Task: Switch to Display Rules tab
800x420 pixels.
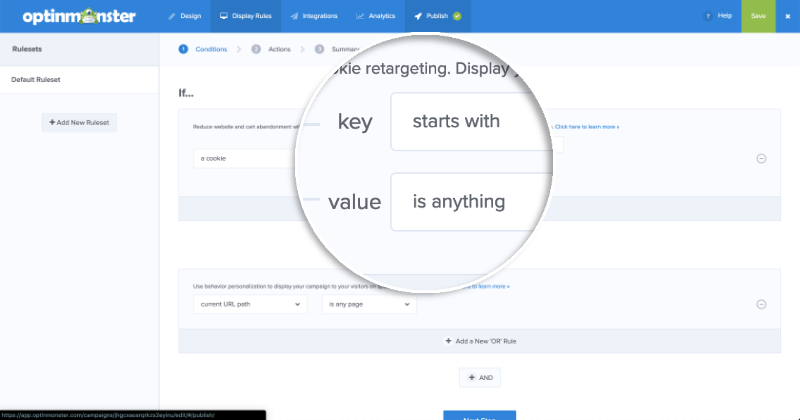Action: click(x=245, y=16)
